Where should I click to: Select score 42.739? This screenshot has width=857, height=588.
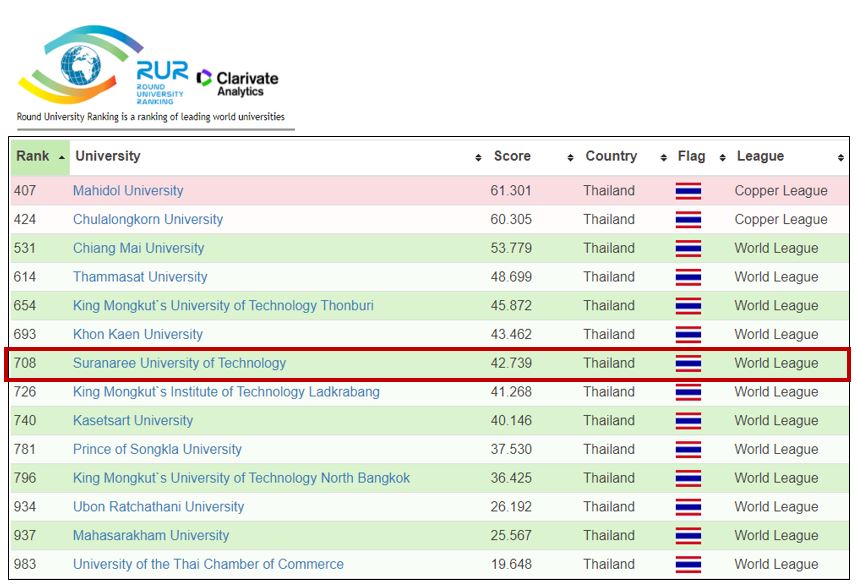coord(511,363)
